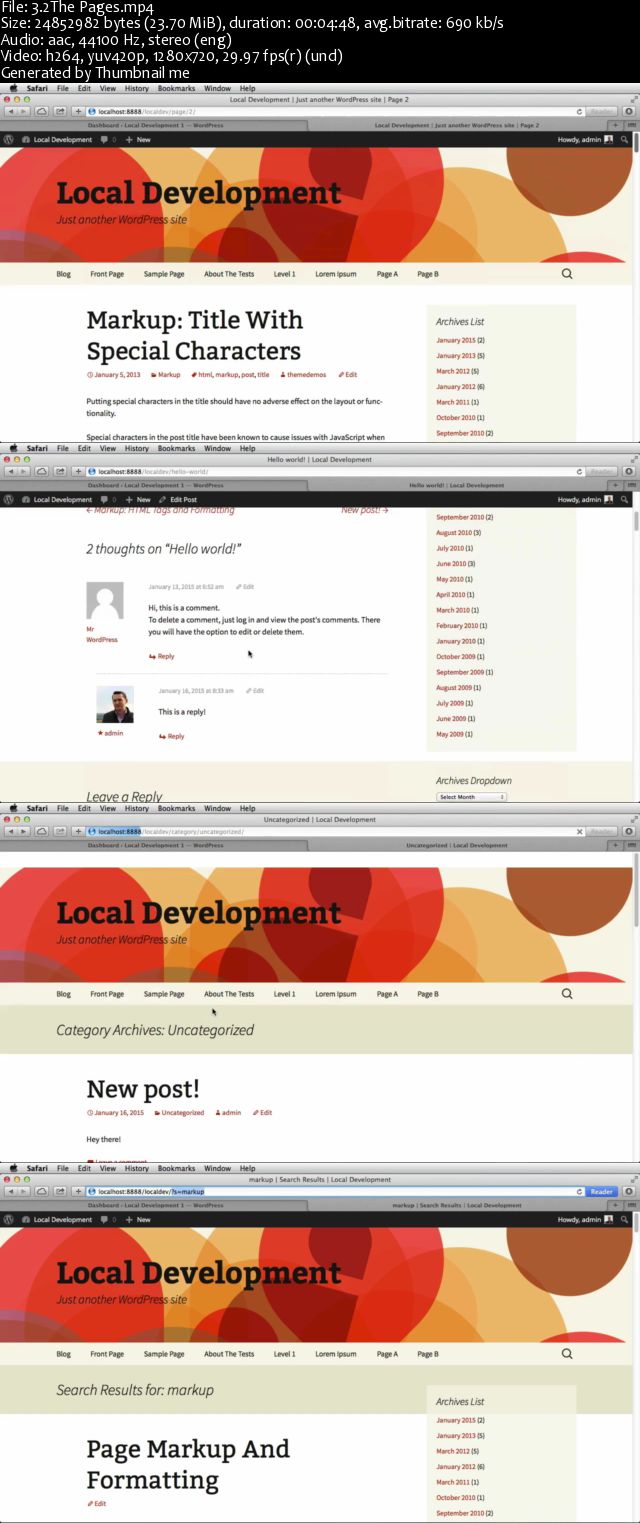Screen dimensions: 640x1523
Task: Click the admin commenter photo avatar
Action: tap(115, 705)
